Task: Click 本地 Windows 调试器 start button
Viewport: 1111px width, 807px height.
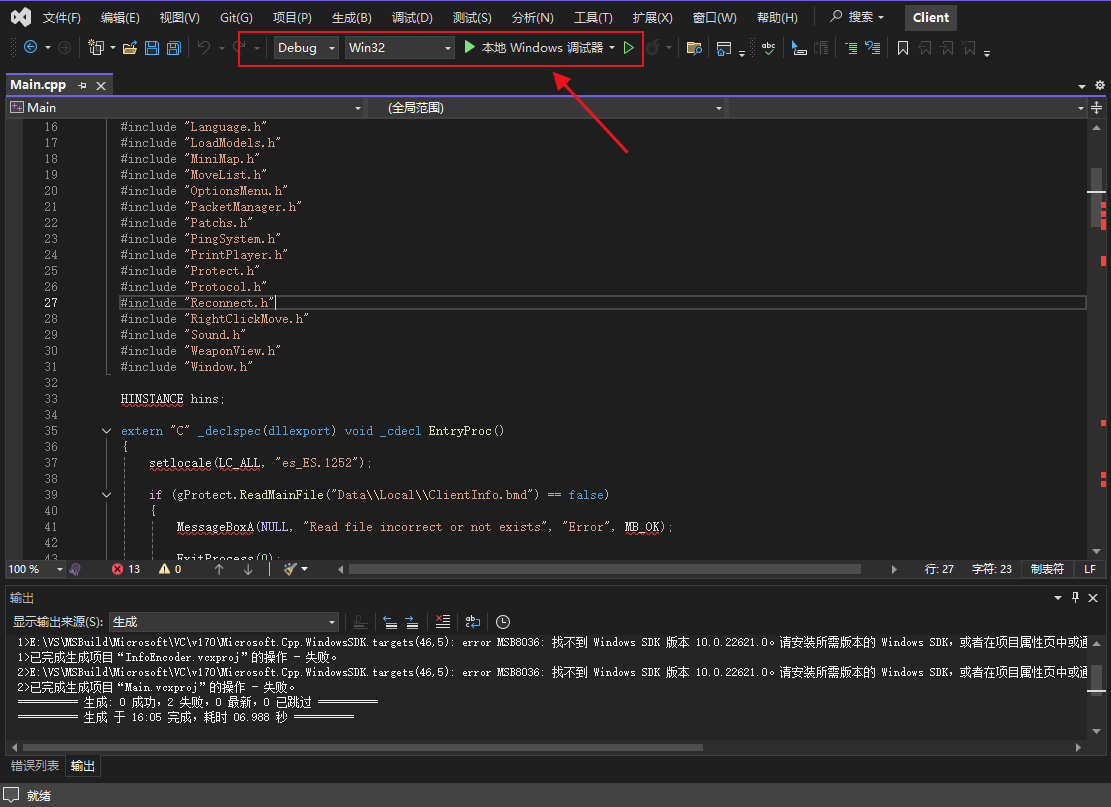Action: coord(534,48)
